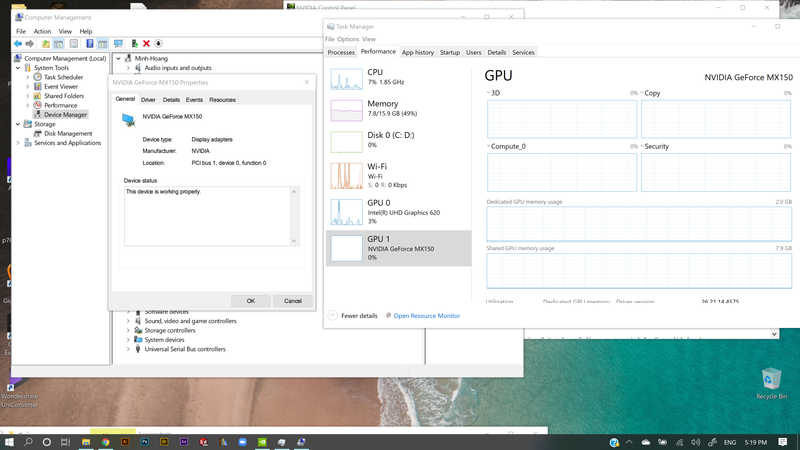Open Processes tab in Task Manager

[x=341, y=53]
